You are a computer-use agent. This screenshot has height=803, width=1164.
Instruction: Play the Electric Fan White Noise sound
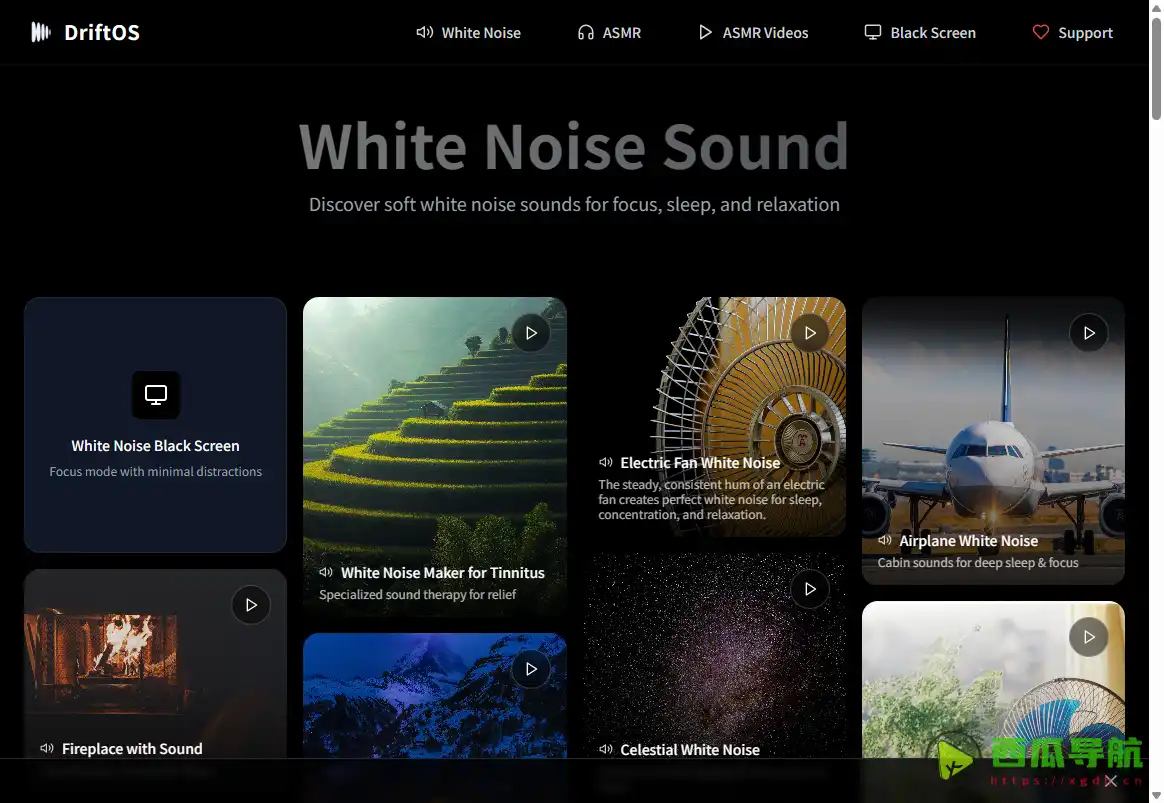coord(810,333)
